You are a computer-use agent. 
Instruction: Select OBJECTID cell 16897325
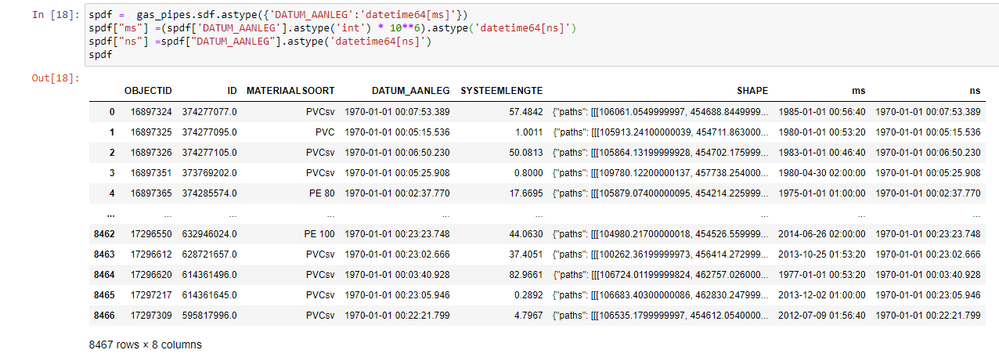coord(151,132)
